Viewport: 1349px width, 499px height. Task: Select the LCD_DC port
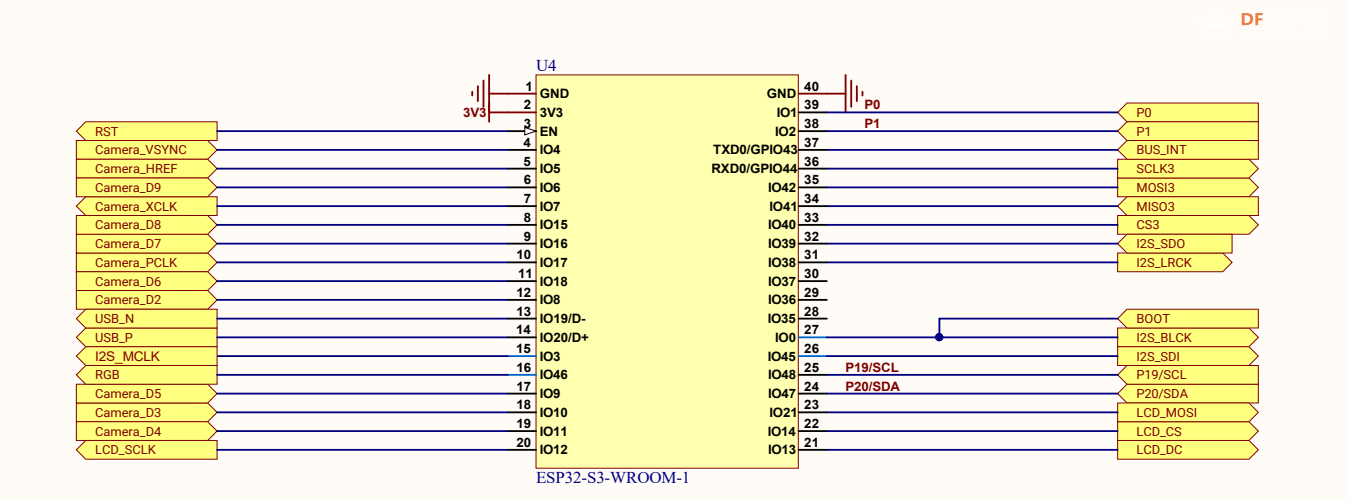[x=1188, y=450]
